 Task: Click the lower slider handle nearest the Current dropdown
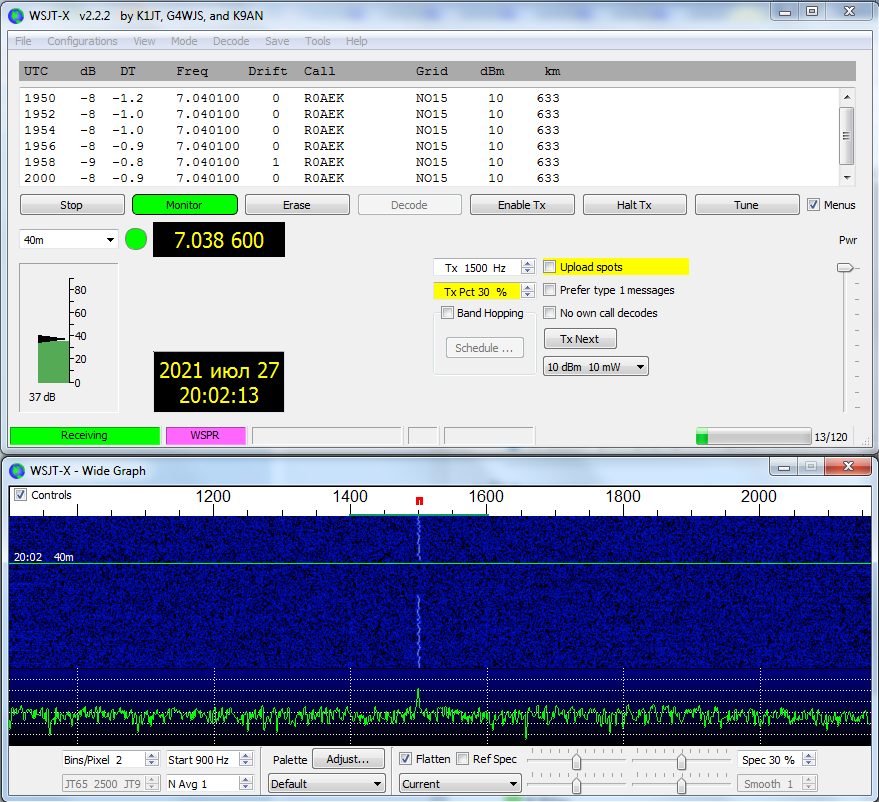[x=576, y=786]
